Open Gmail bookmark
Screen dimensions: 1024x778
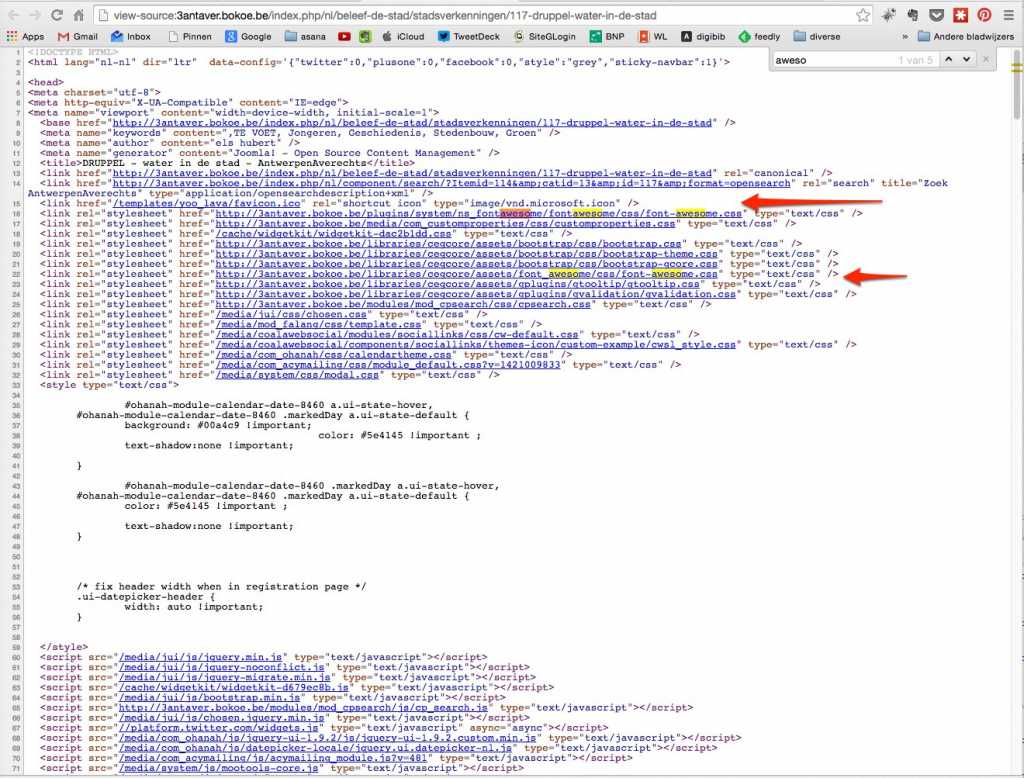click(x=78, y=37)
